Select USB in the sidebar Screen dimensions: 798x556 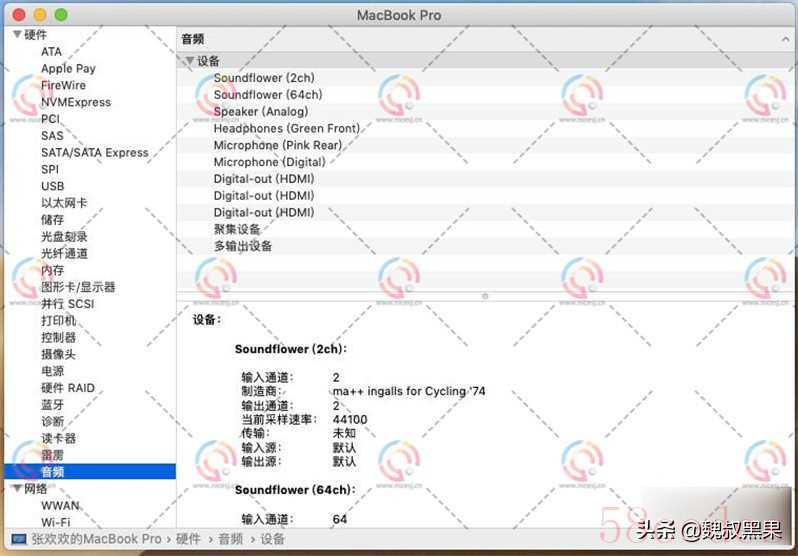52,186
